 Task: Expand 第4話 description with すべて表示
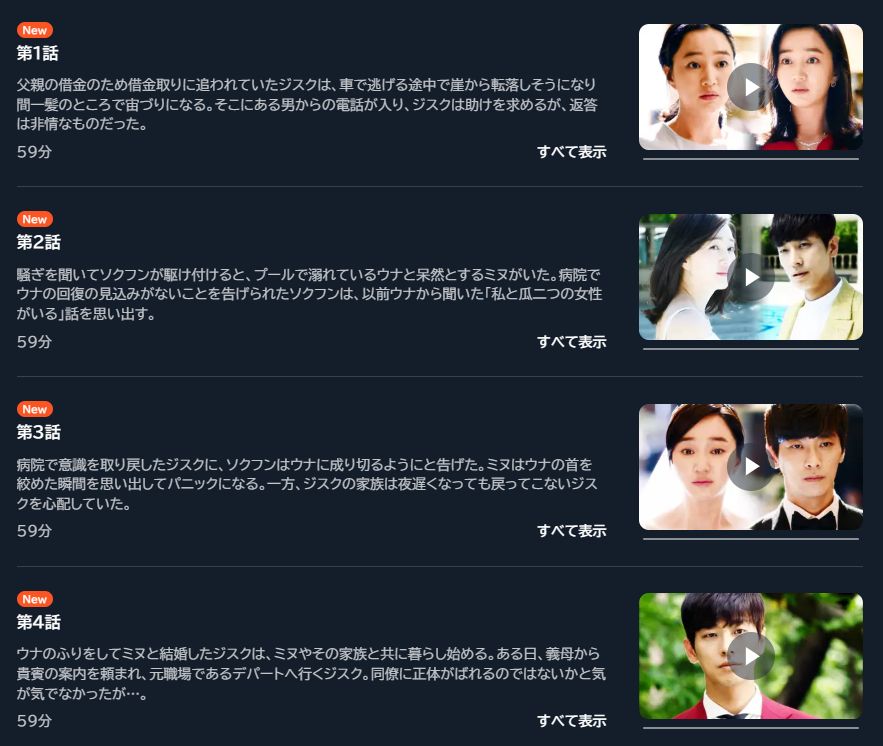(572, 721)
